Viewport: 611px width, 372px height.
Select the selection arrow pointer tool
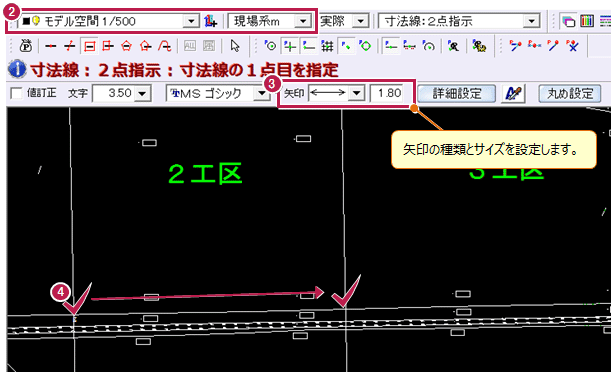click(x=235, y=46)
